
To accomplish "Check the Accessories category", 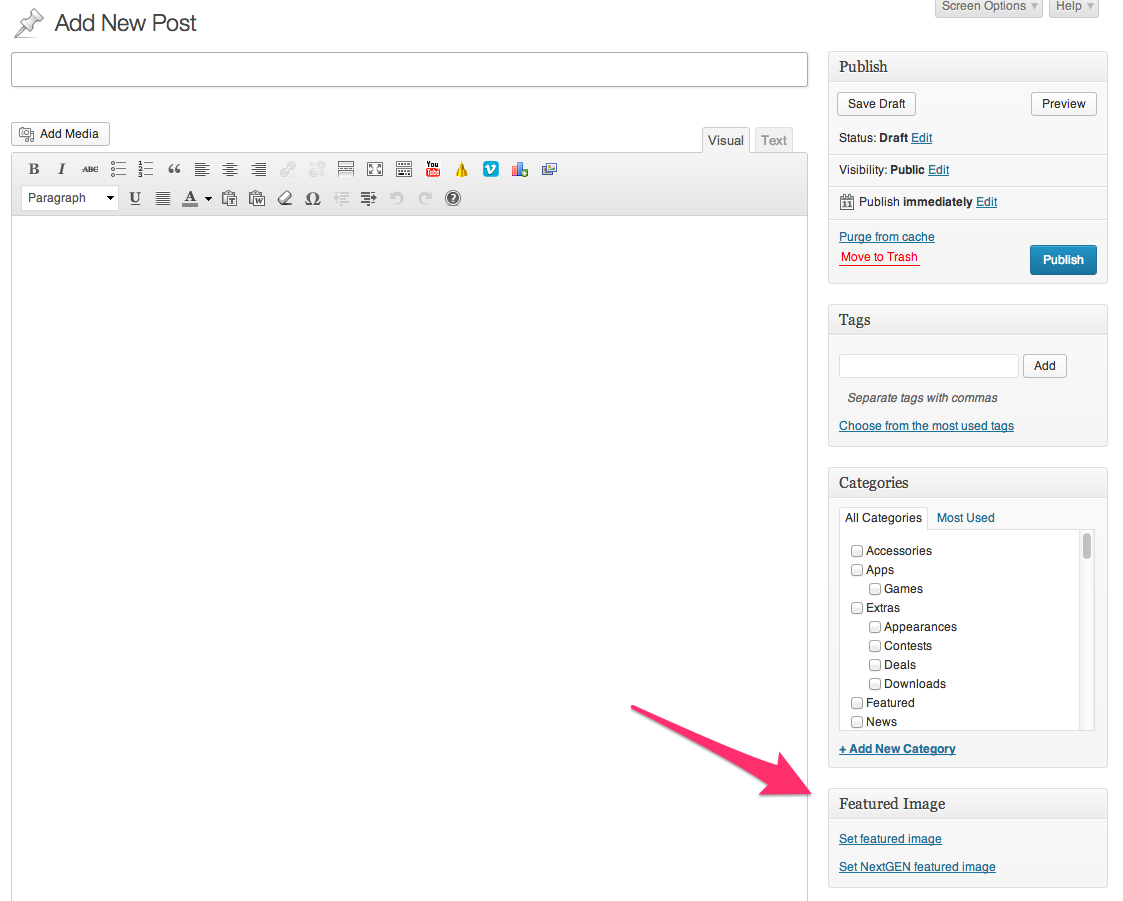I will tap(857, 551).
